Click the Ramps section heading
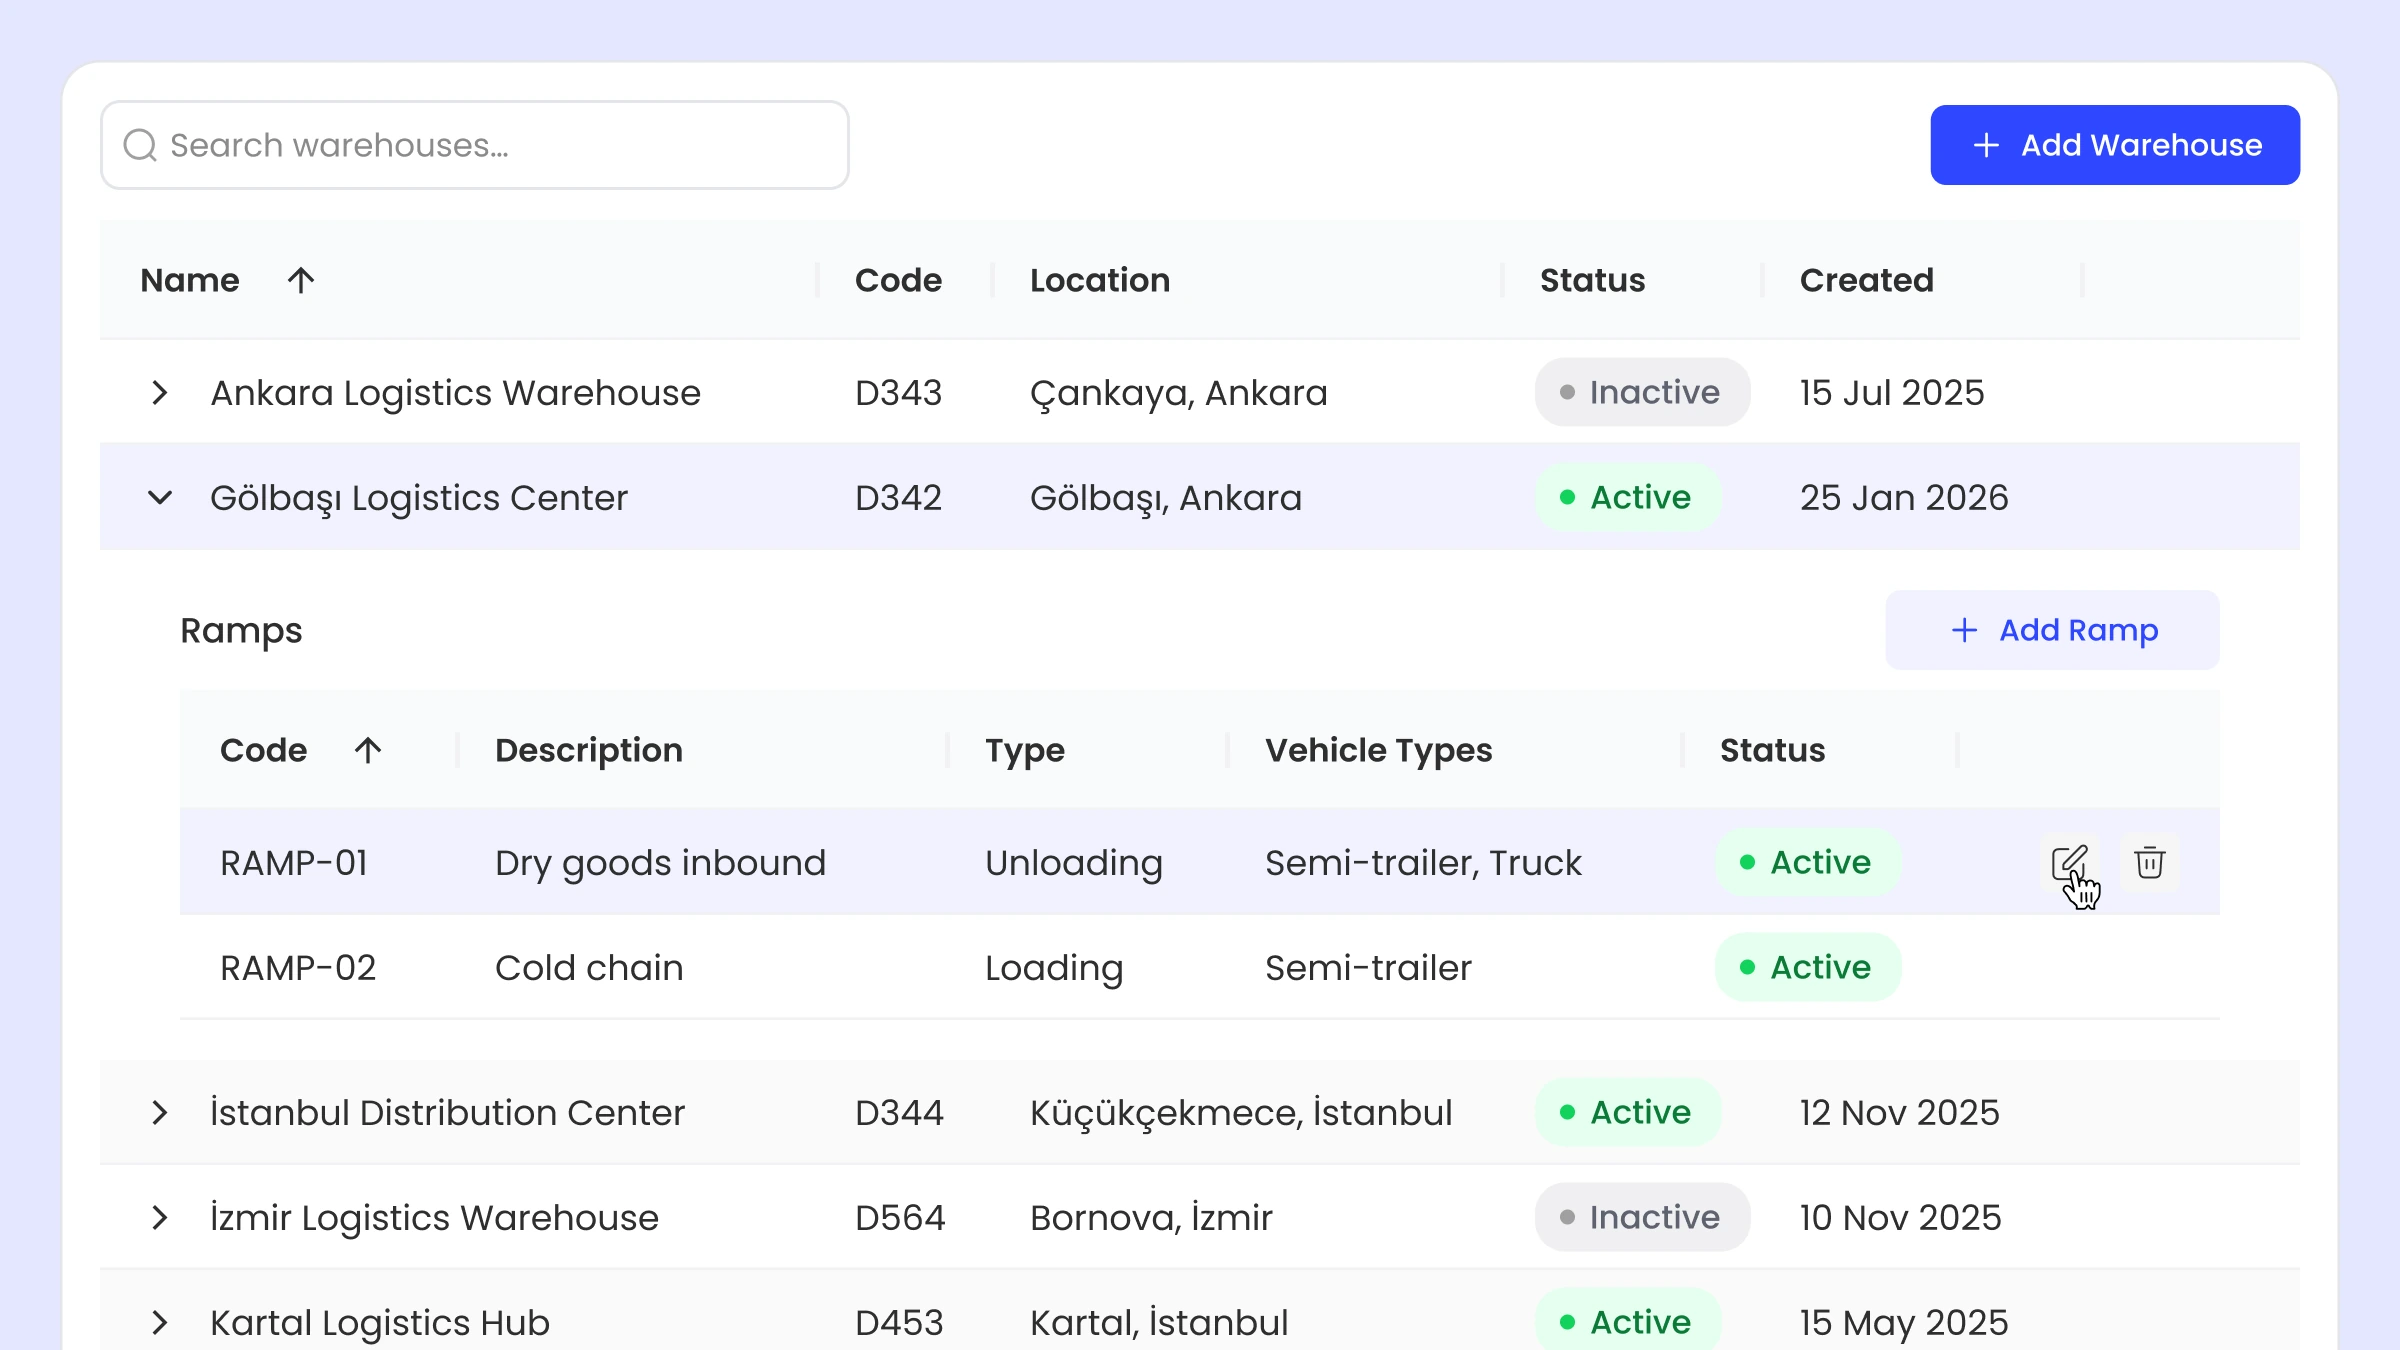This screenshot has width=2400, height=1350. pyautogui.click(x=241, y=631)
